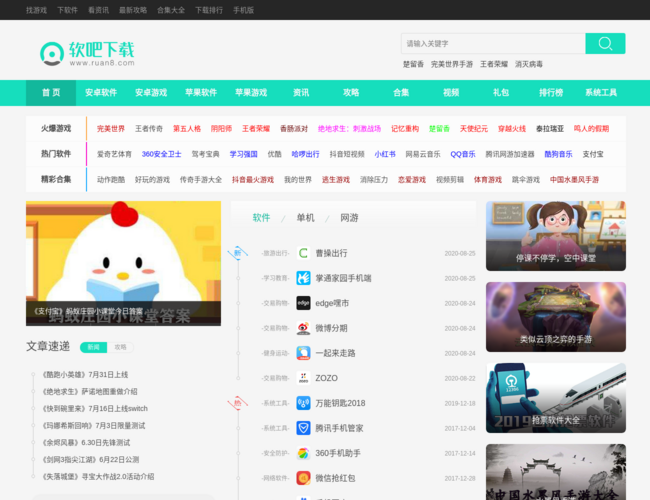The width and height of the screenshot is (650, 500).
Task: Open the 掌通家园手机端 app icon
Action: 303,278
